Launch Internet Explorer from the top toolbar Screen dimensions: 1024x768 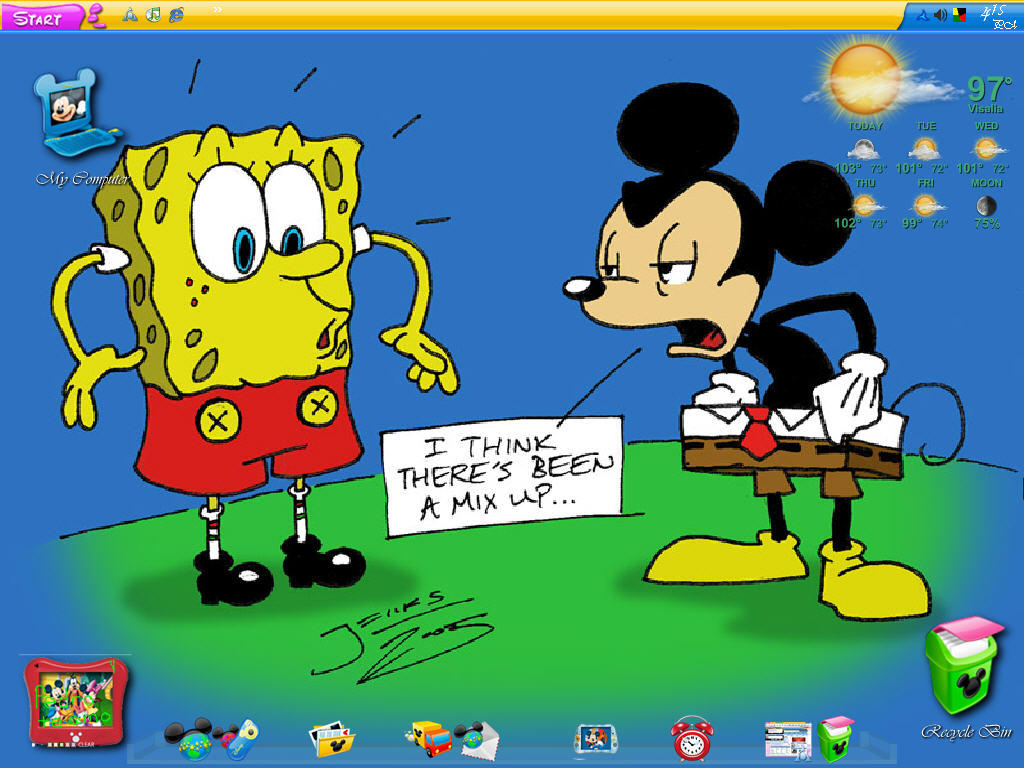176,15
